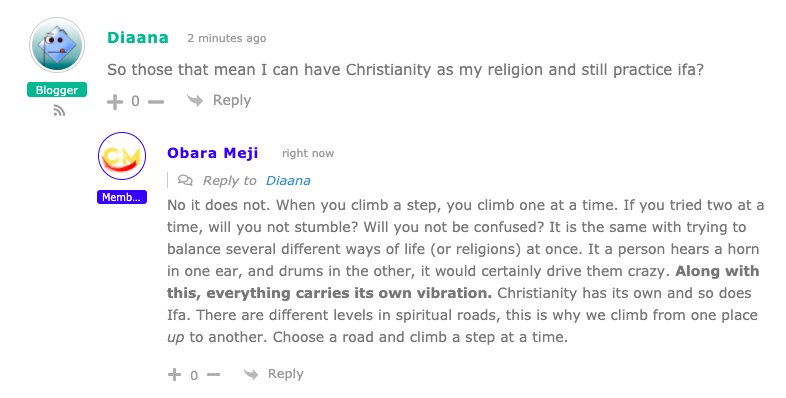
Task: Open the Obara Meji username link
Action: (x=213, y=153)
